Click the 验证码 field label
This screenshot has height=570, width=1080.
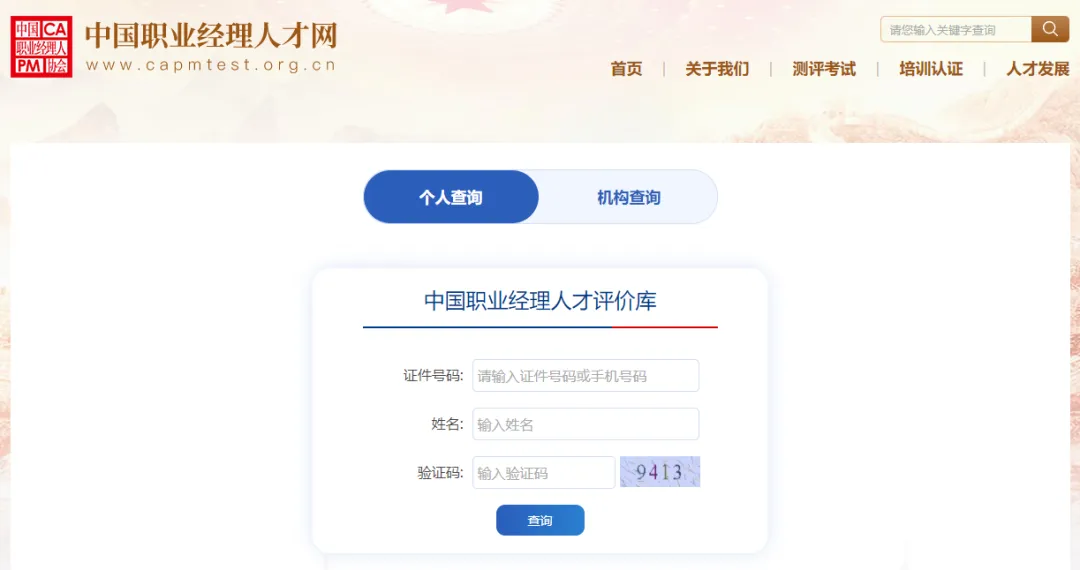tap(441, 473)
